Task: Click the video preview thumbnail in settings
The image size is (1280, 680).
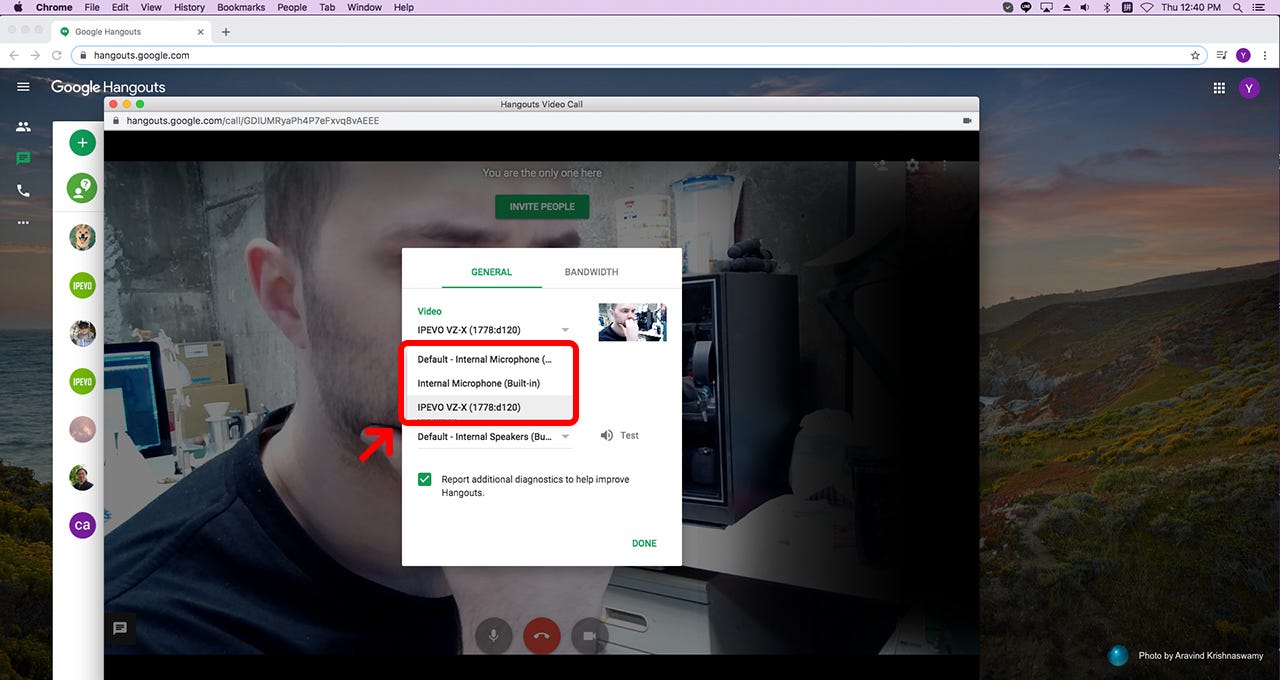Action: click(632, 322)
